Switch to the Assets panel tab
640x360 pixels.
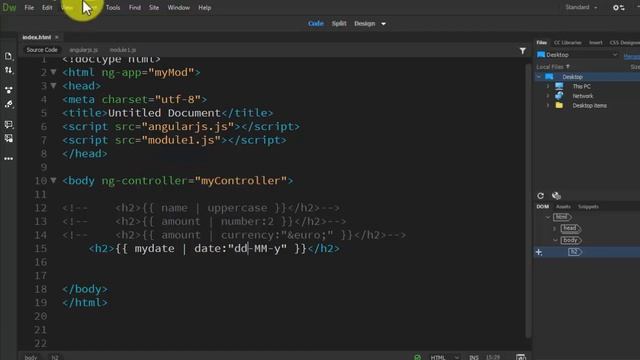click(x=563, y=207)
